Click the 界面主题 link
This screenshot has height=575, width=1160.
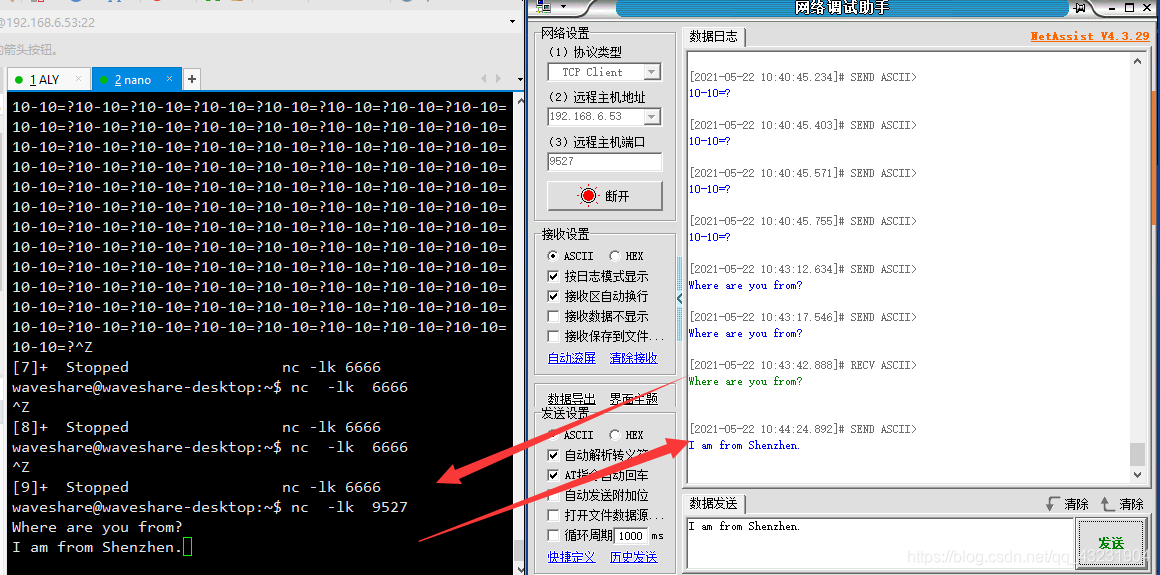click(x=633, y=398)
